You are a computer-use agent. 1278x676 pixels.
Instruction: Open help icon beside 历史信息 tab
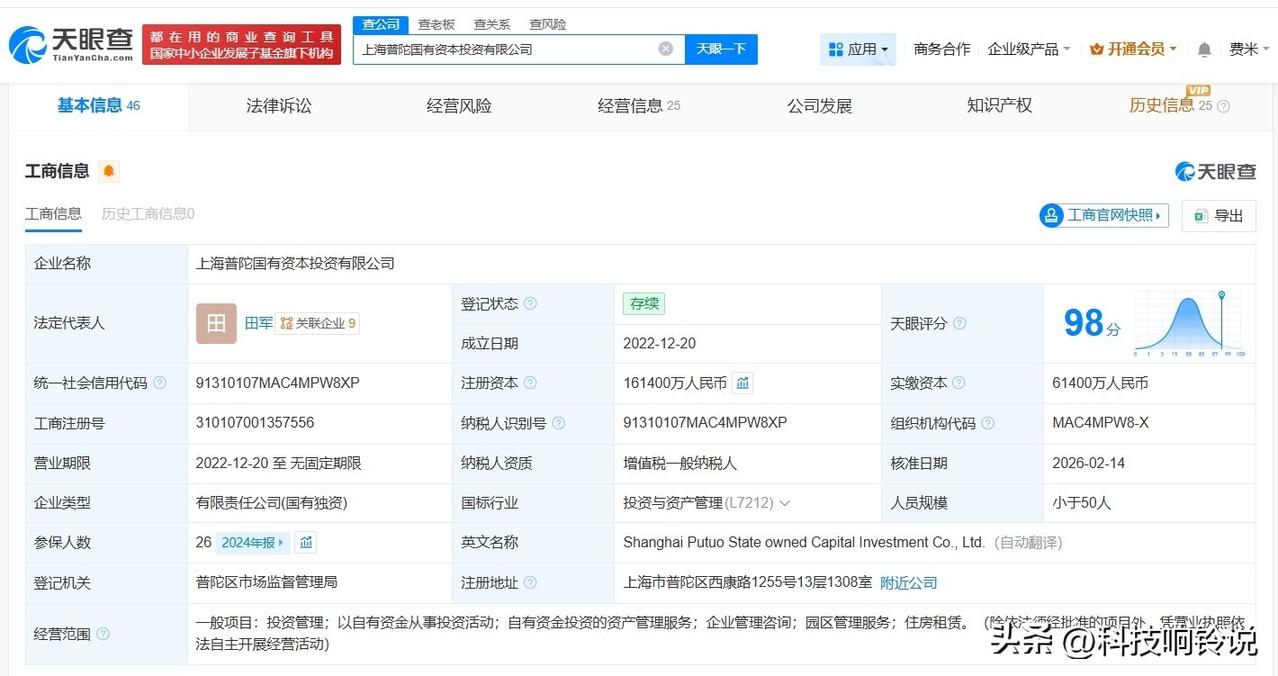[1223, 106]
